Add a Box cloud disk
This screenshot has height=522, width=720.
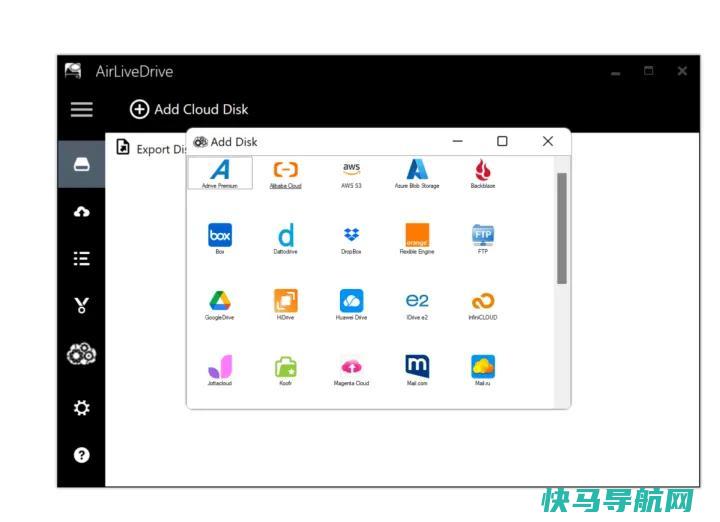(220, 239)
